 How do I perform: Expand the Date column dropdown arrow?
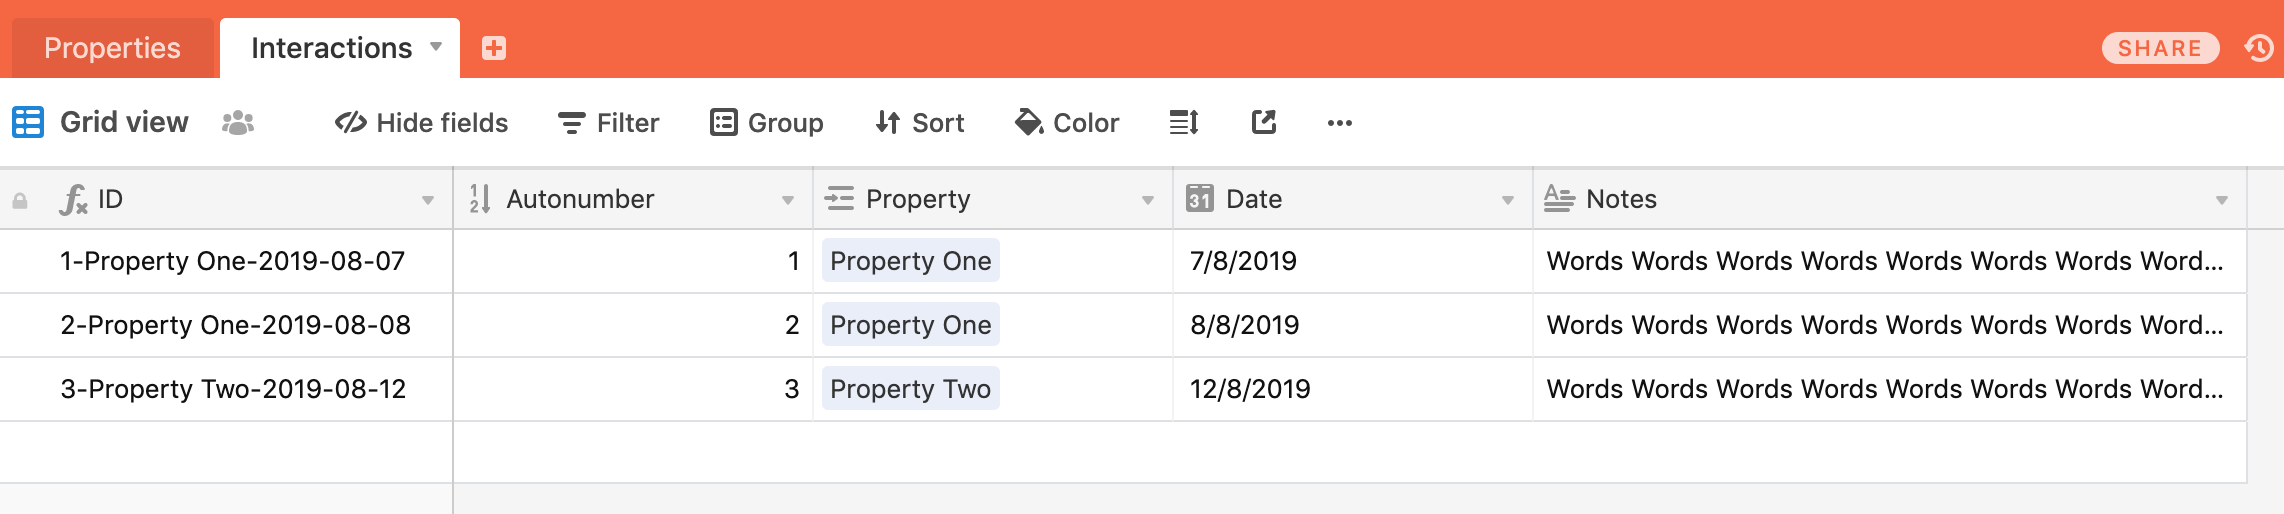point(1508,200)
